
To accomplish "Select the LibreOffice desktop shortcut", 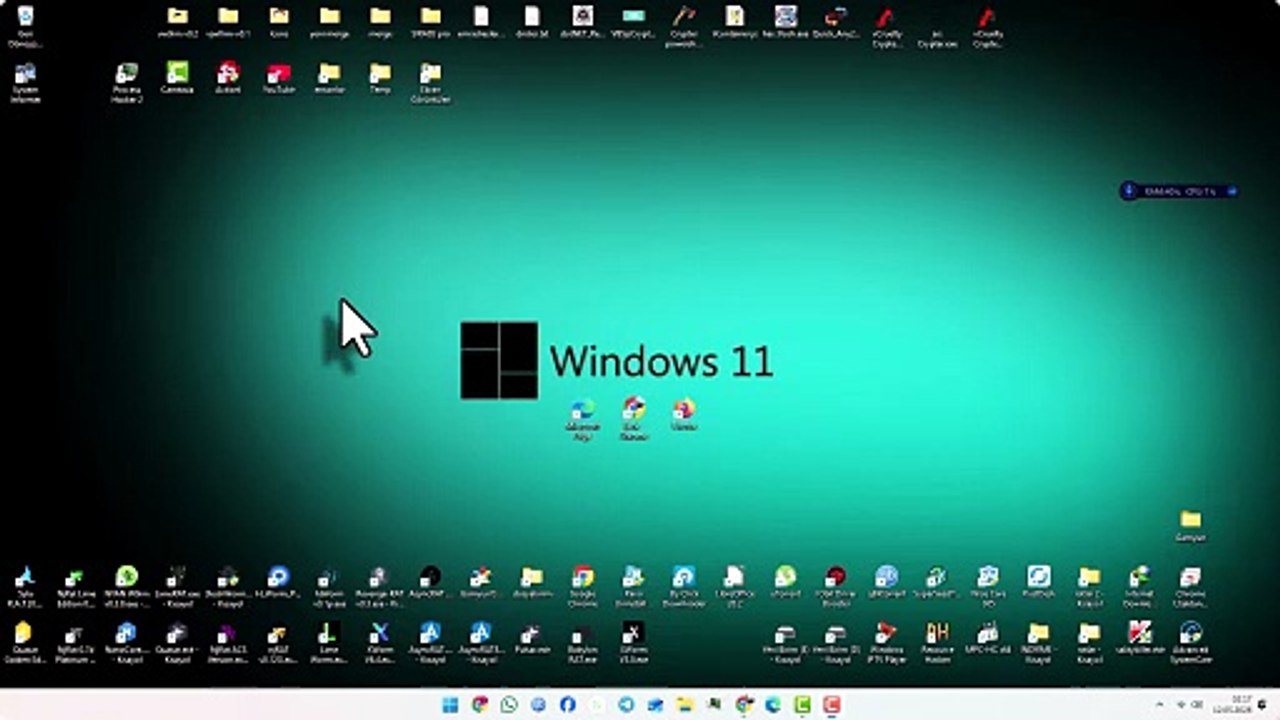I will 734,587.
